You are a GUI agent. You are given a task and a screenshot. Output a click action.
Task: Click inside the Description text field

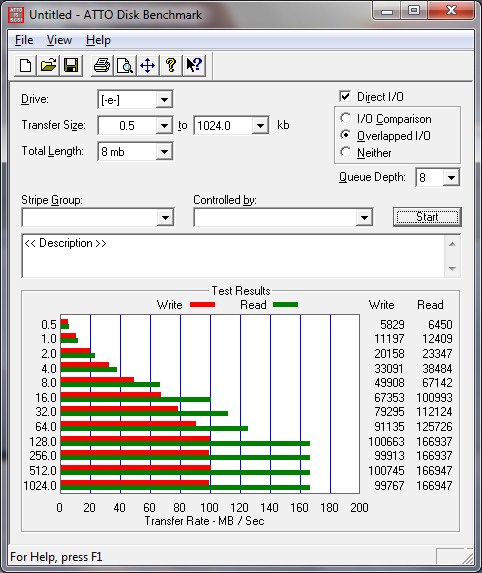pyautogui.click(x=233, y=256)
